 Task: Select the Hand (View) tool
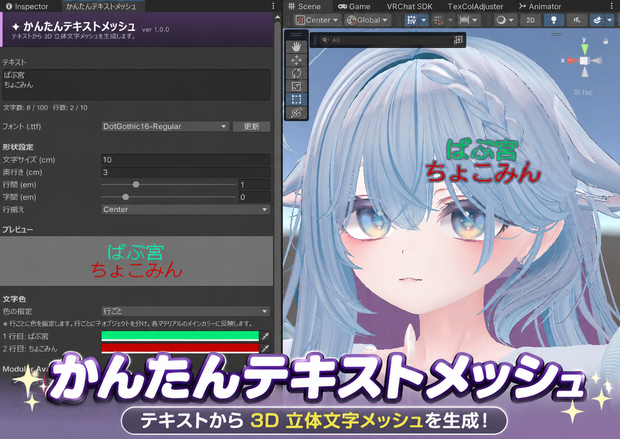pyautogui.click(x=296, y=47)
